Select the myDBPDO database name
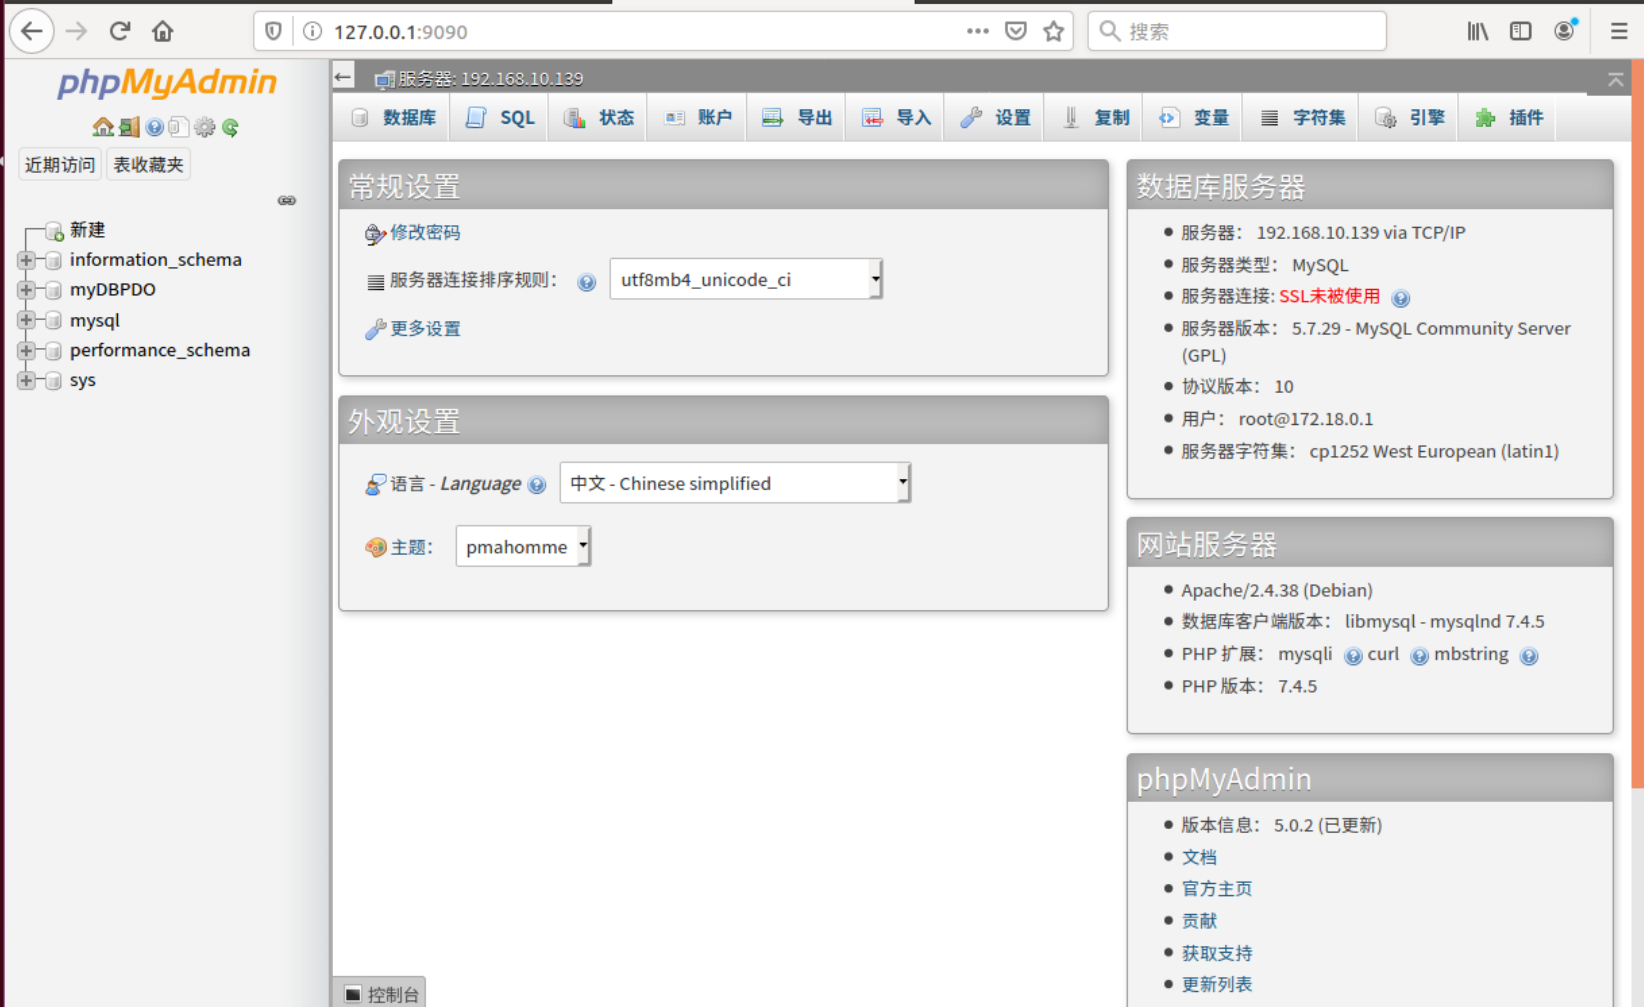 pos(113,290)
